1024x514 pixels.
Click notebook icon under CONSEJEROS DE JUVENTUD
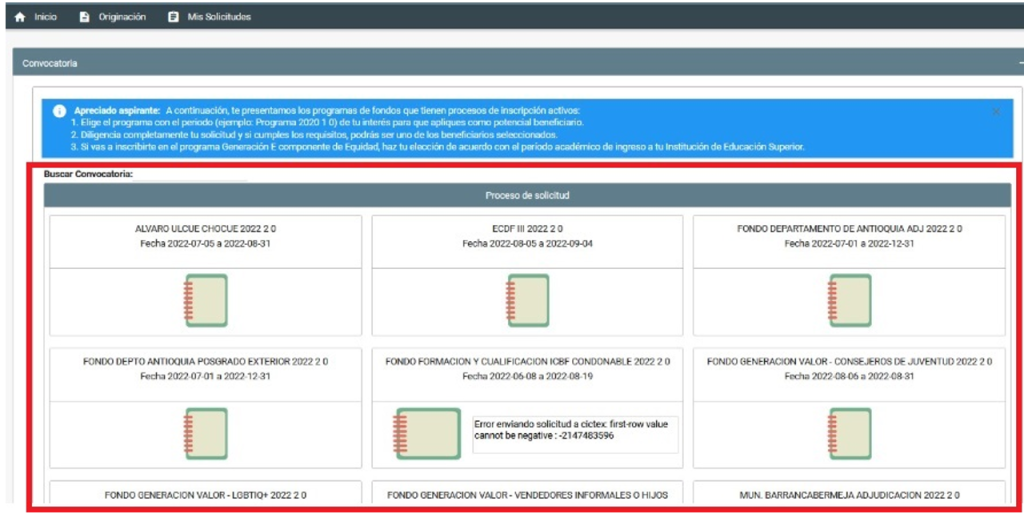[x=849, y=433]
